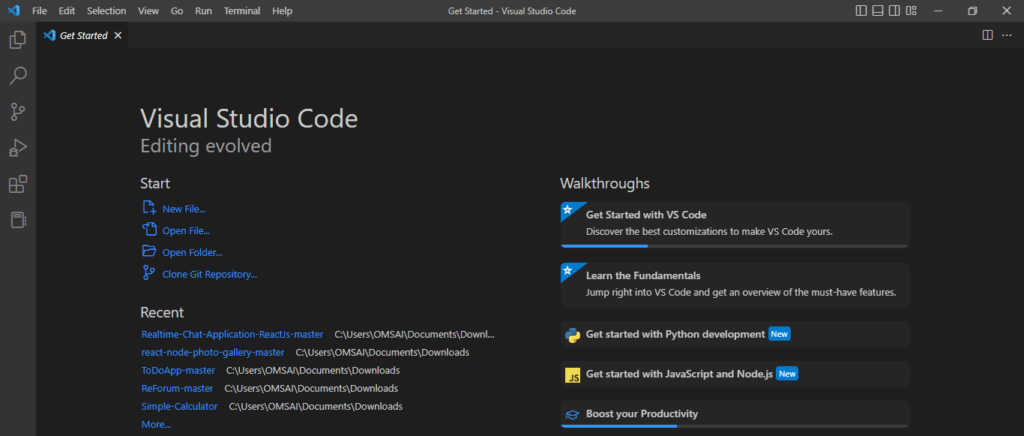Viewport: 1024px width, 436px height.
Task: Open the Search view icon
Action: point(18,76)
